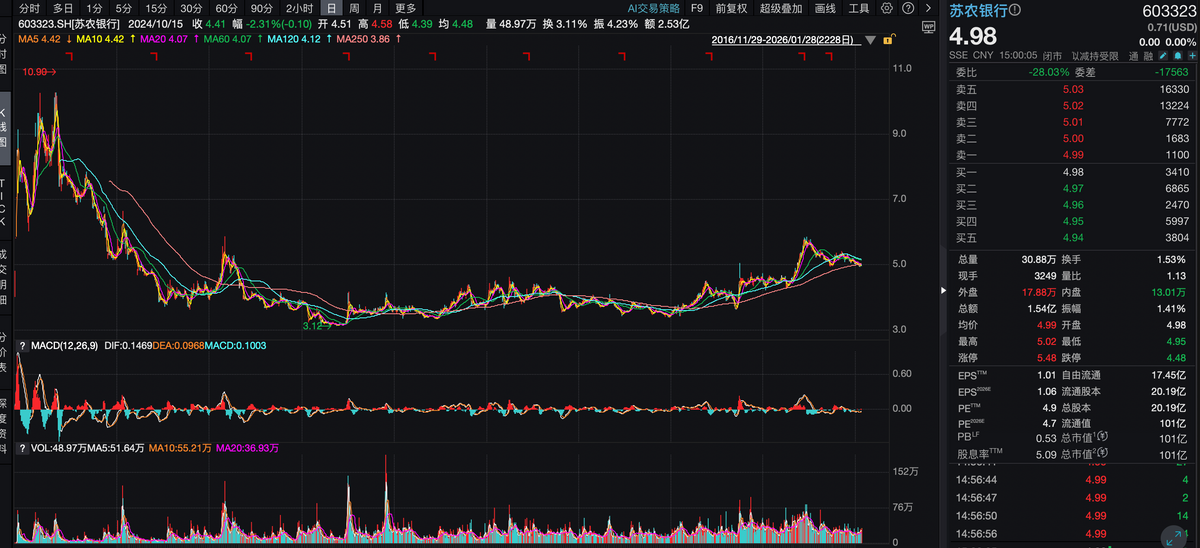
Task: Click the info icon beside 苏农银行
Action: tap(1015, 10)
